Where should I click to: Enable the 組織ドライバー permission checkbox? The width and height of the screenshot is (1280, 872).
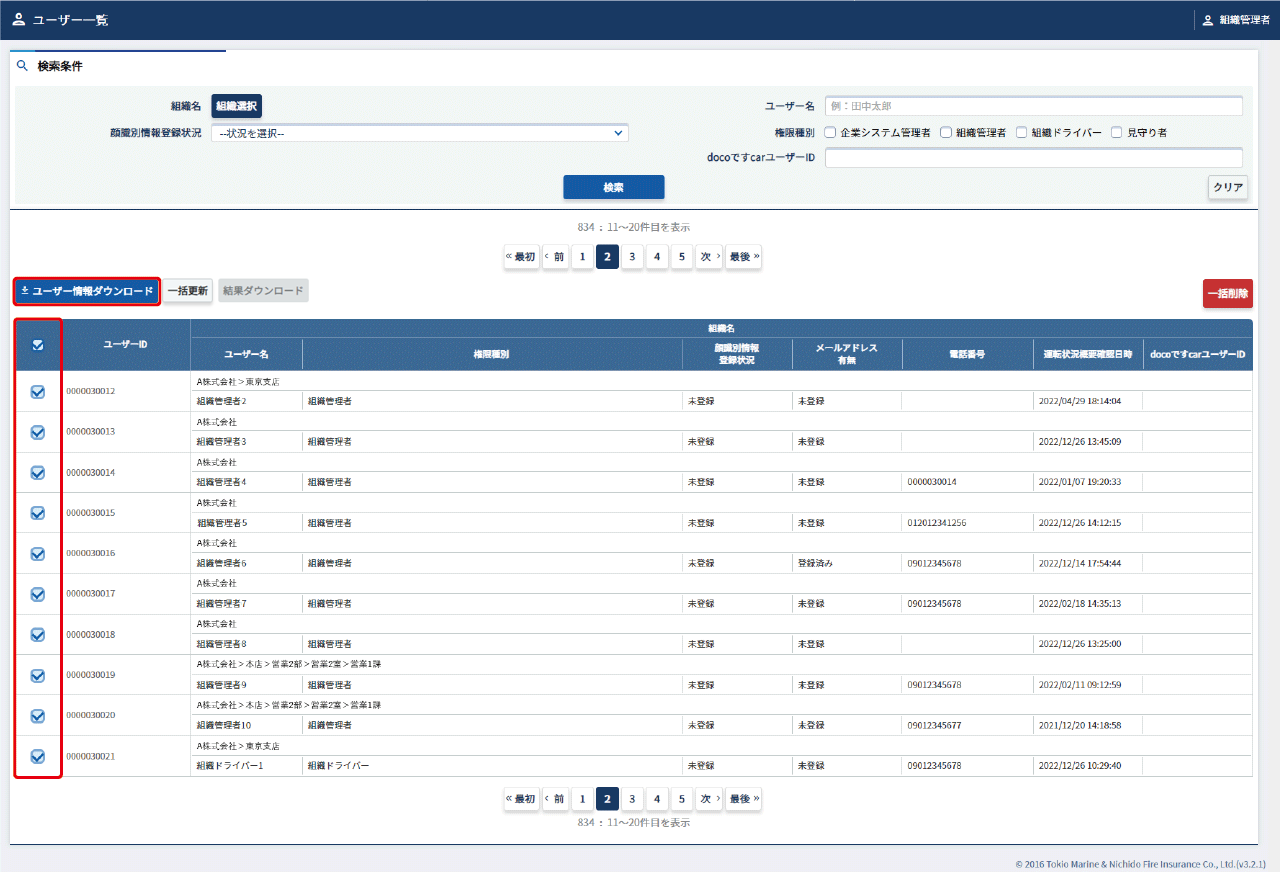[1022, 132]
